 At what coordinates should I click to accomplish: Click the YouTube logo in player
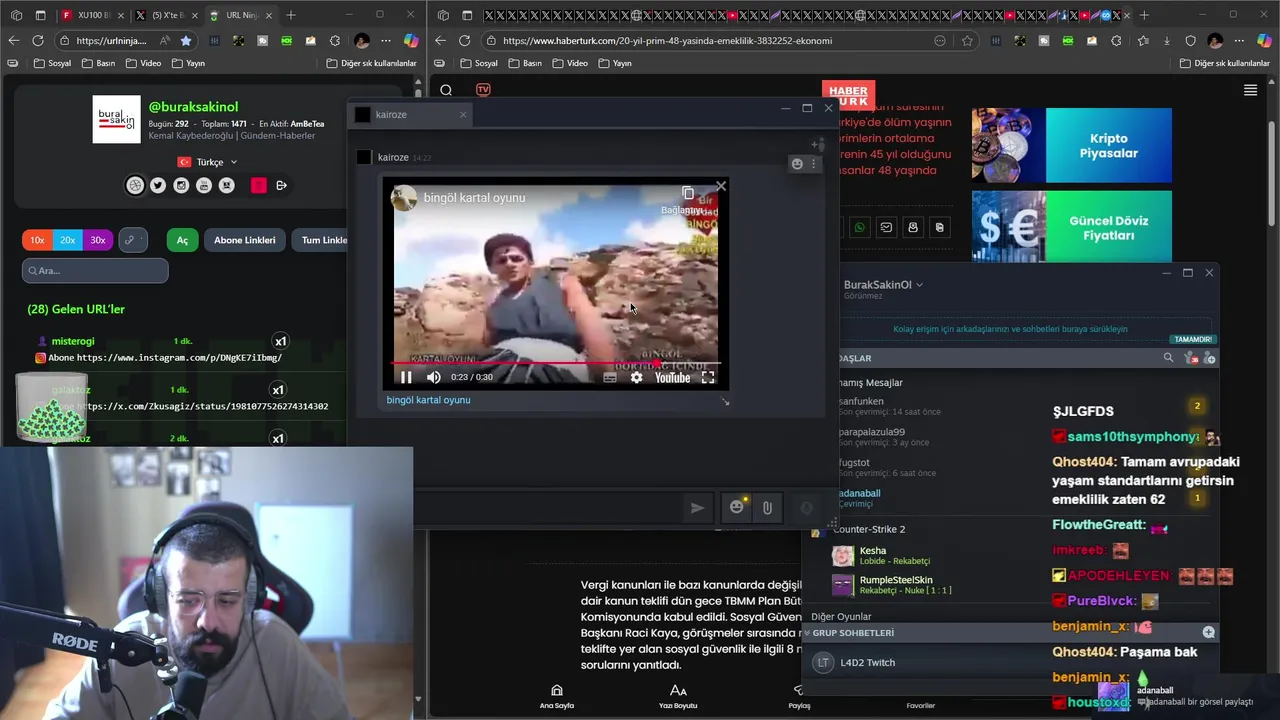[x=672, y=377]
